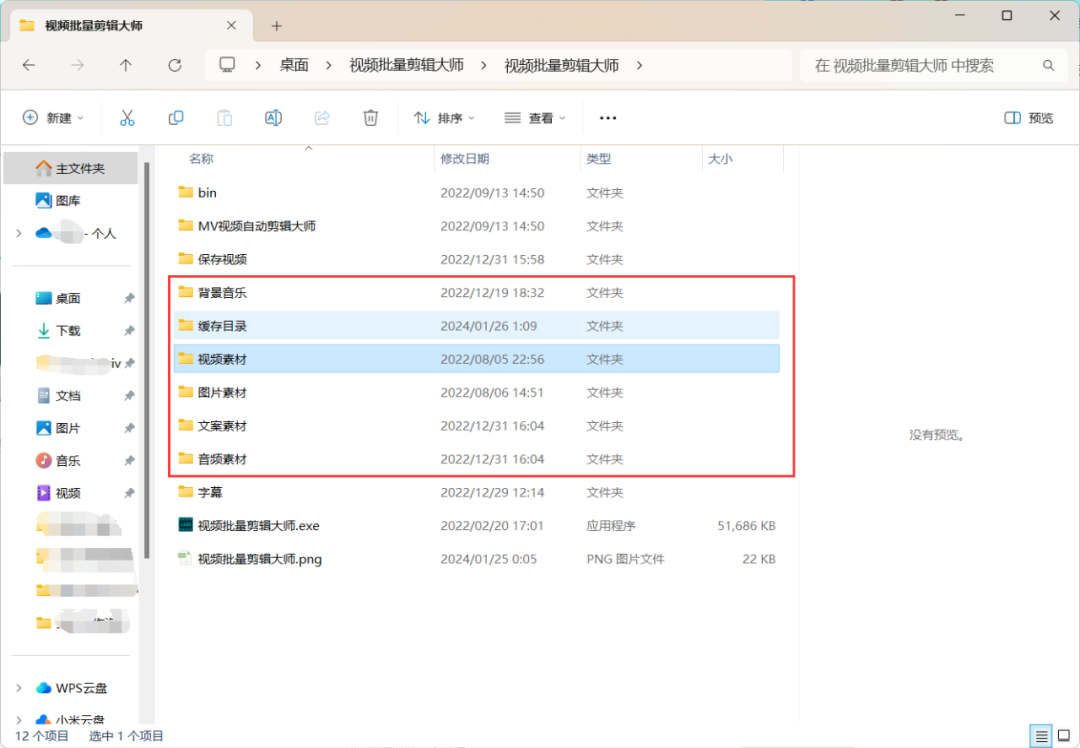Select the bin folder
The image size is (1080, 748).
(476, 193)
